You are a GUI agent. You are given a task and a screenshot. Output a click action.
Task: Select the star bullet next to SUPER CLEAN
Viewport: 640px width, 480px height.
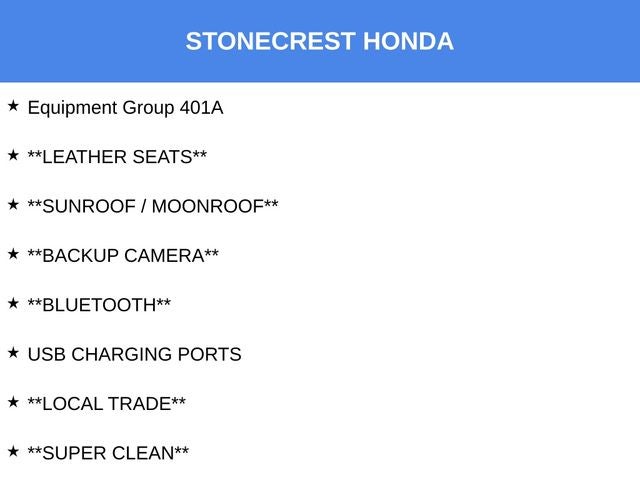13,451
